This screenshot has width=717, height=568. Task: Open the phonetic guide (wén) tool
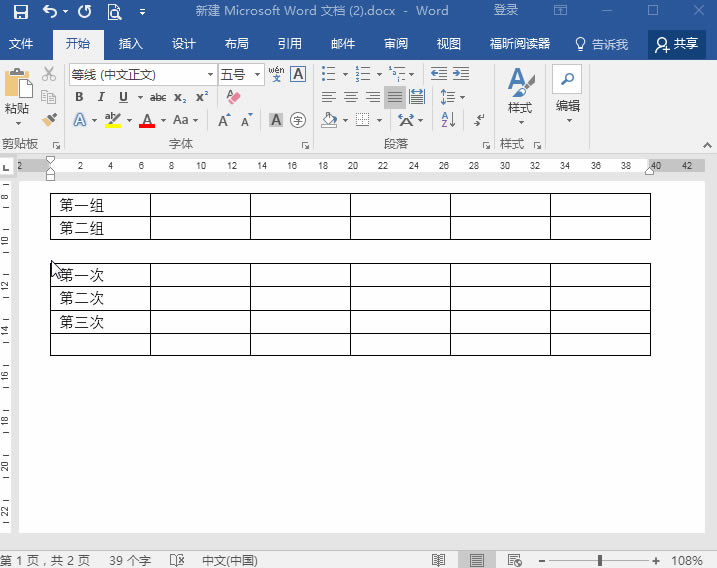pos(276,74)
